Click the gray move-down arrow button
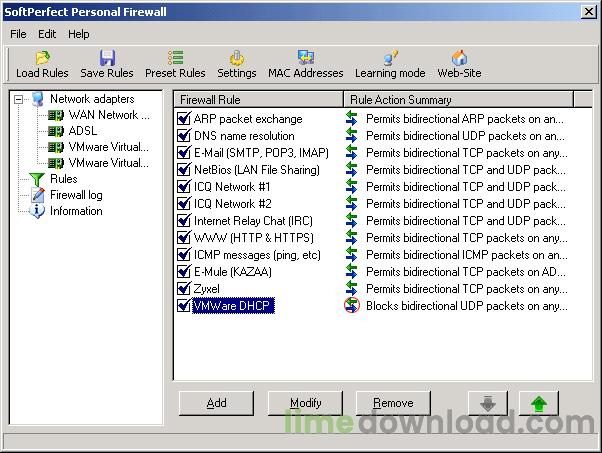This screenshot has width=602, height=453. (x=488, y=403)
